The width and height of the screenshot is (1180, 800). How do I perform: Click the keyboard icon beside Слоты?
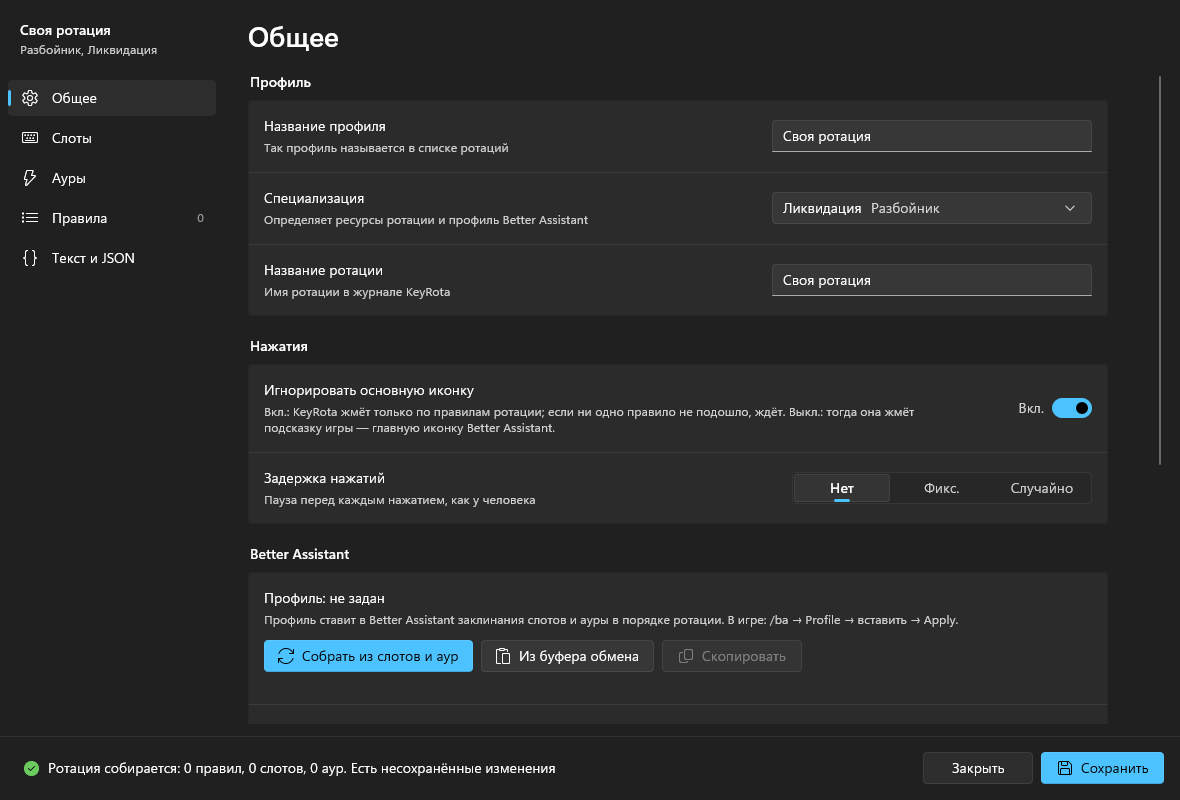(30, 138)
